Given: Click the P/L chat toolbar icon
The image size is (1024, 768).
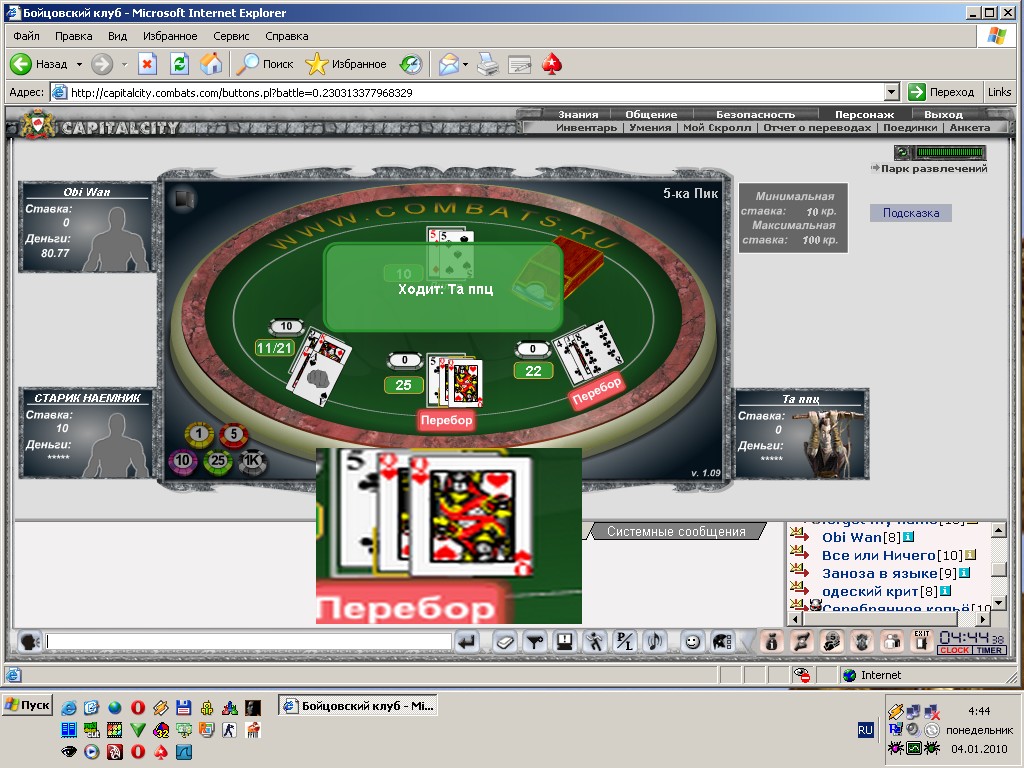Looking at the screenshot, I should [625, 642].
